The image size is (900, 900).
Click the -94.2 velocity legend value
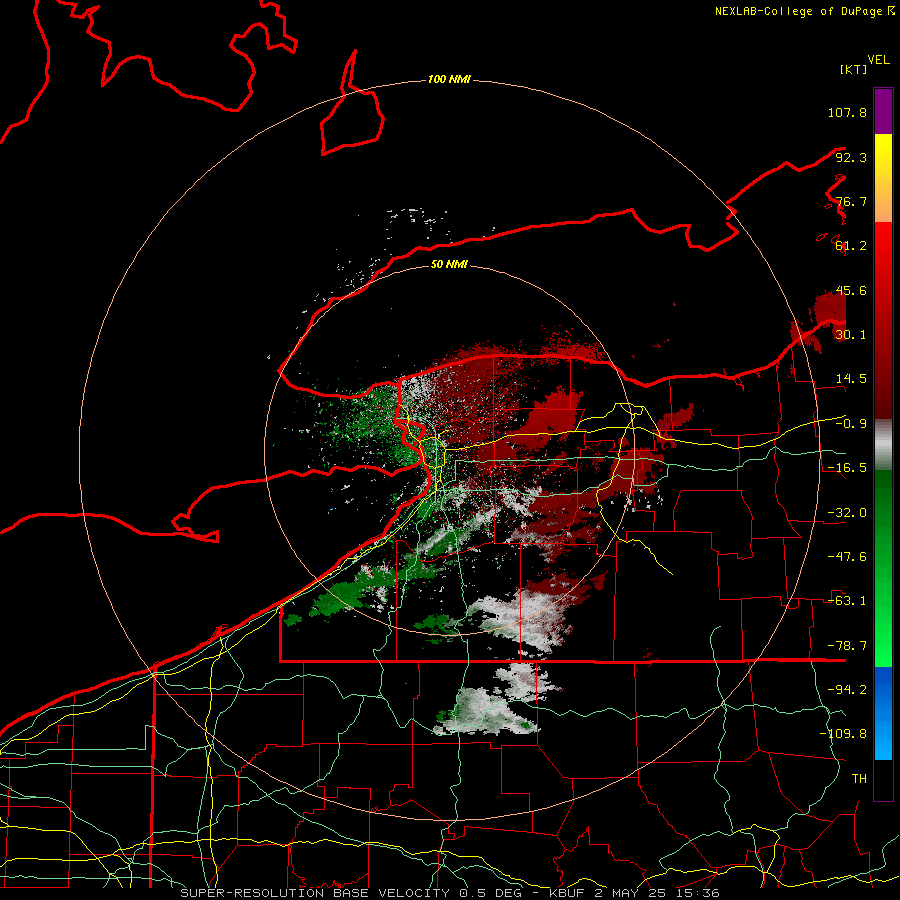tap(847, 690)
